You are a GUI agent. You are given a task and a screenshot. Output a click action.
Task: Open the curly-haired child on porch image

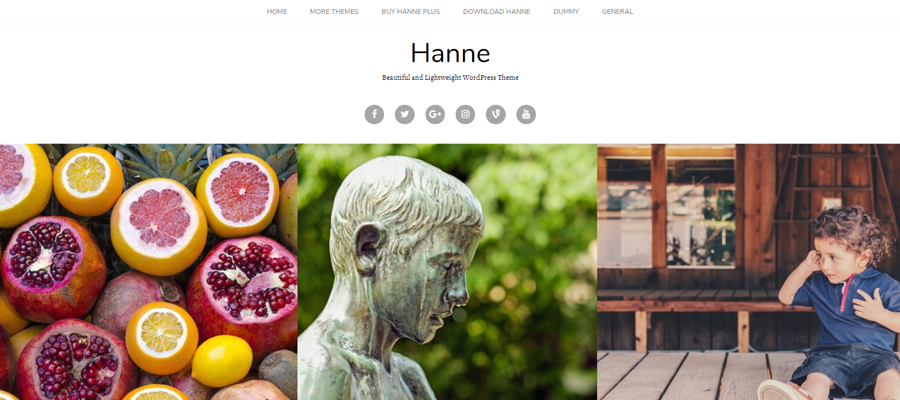748,272
